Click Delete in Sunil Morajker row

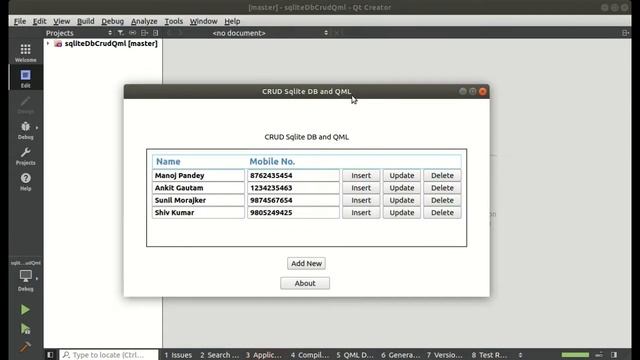click(442, 200)
